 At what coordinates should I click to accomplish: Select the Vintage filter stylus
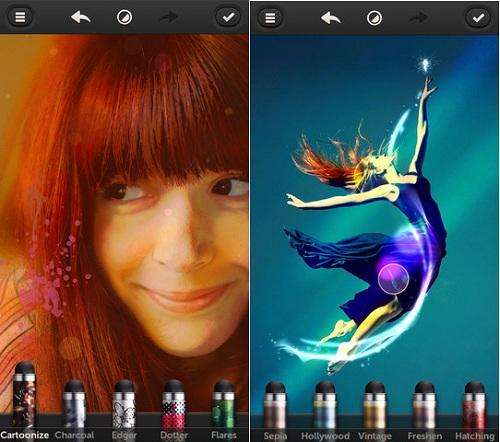[x=375, y=405]
